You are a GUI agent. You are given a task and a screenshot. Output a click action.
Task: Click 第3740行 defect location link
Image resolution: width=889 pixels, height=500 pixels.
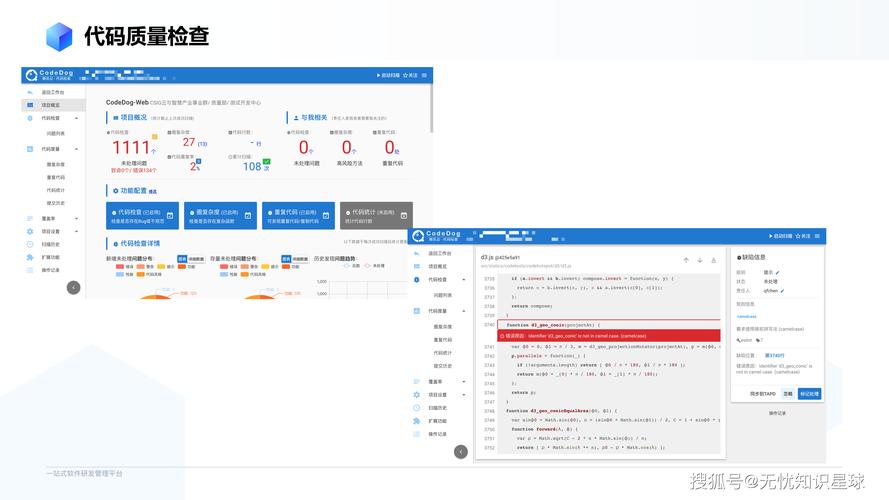pos(775,355)
